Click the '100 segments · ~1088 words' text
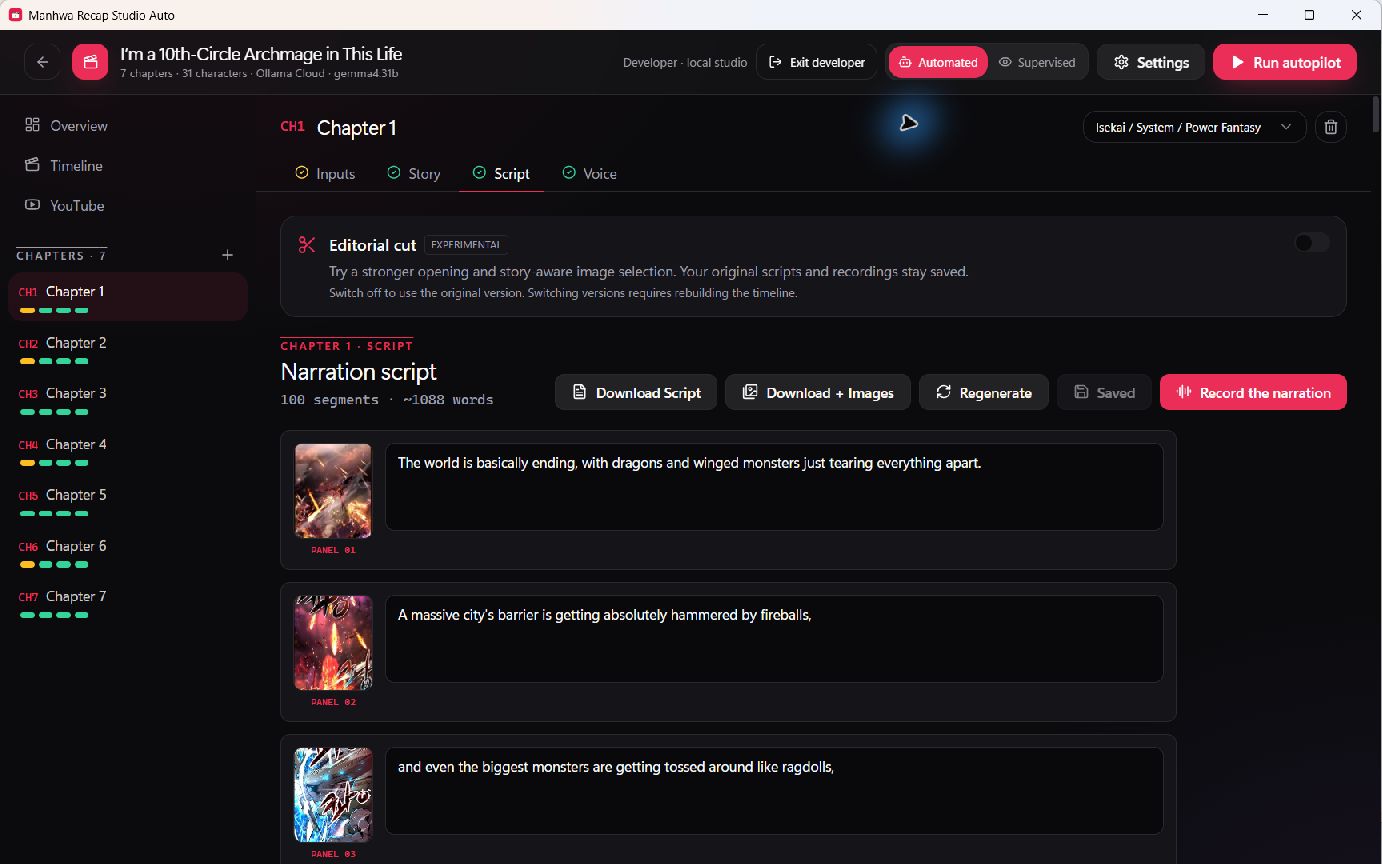Screen dimensions: 1382x864 point(387,400)
